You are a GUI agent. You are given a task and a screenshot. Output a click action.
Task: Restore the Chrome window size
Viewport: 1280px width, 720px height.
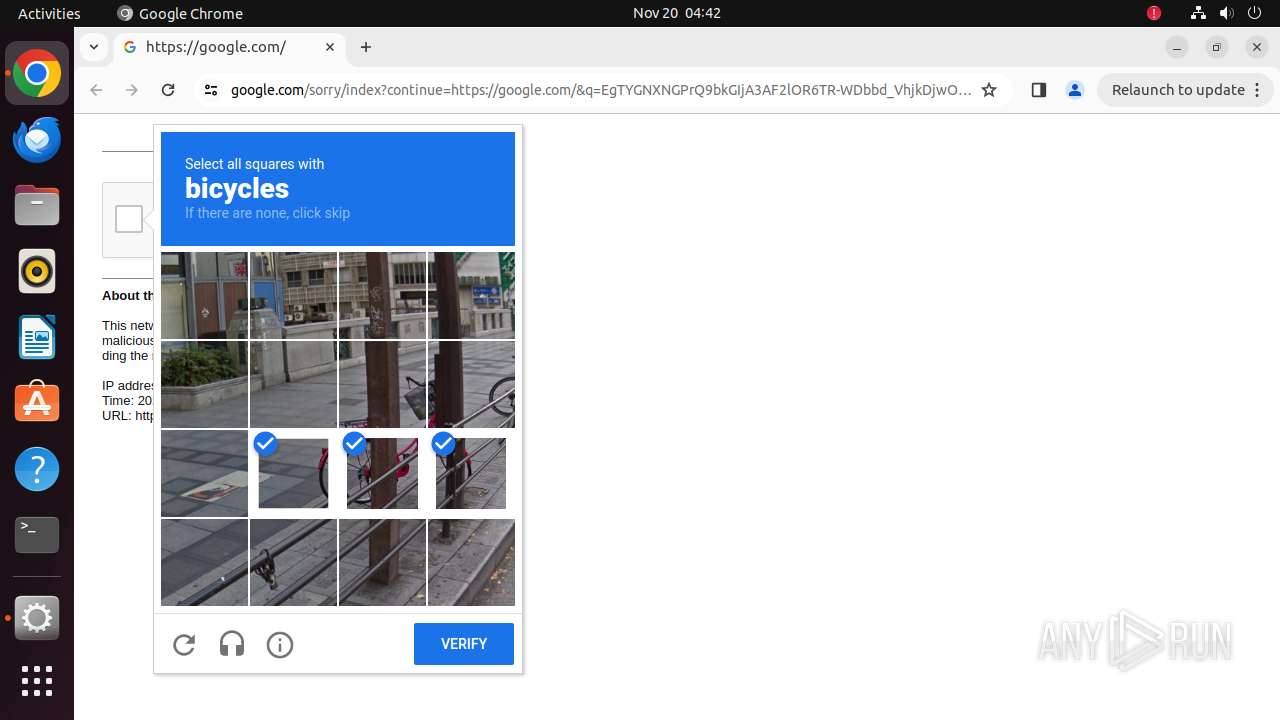tap(1217, 47)
